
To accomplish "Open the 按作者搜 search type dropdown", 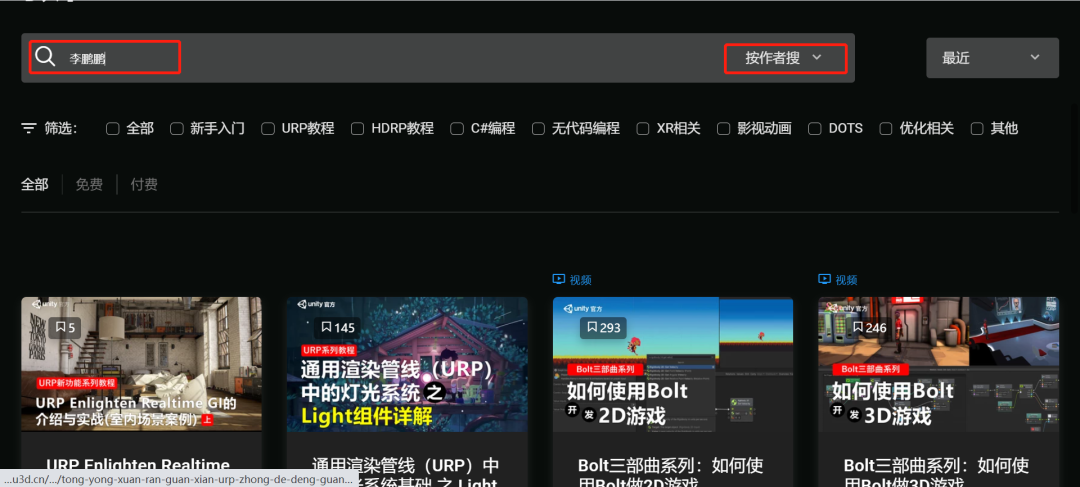I will (785, 58).
